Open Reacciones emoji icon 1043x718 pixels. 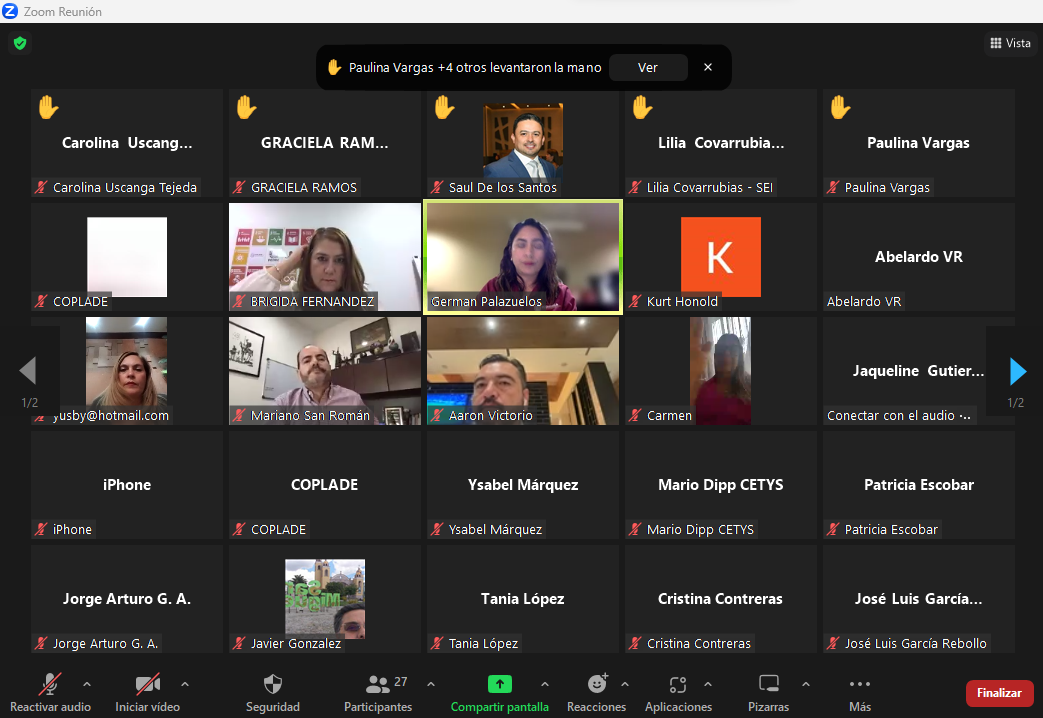click(x=597, y=685)
